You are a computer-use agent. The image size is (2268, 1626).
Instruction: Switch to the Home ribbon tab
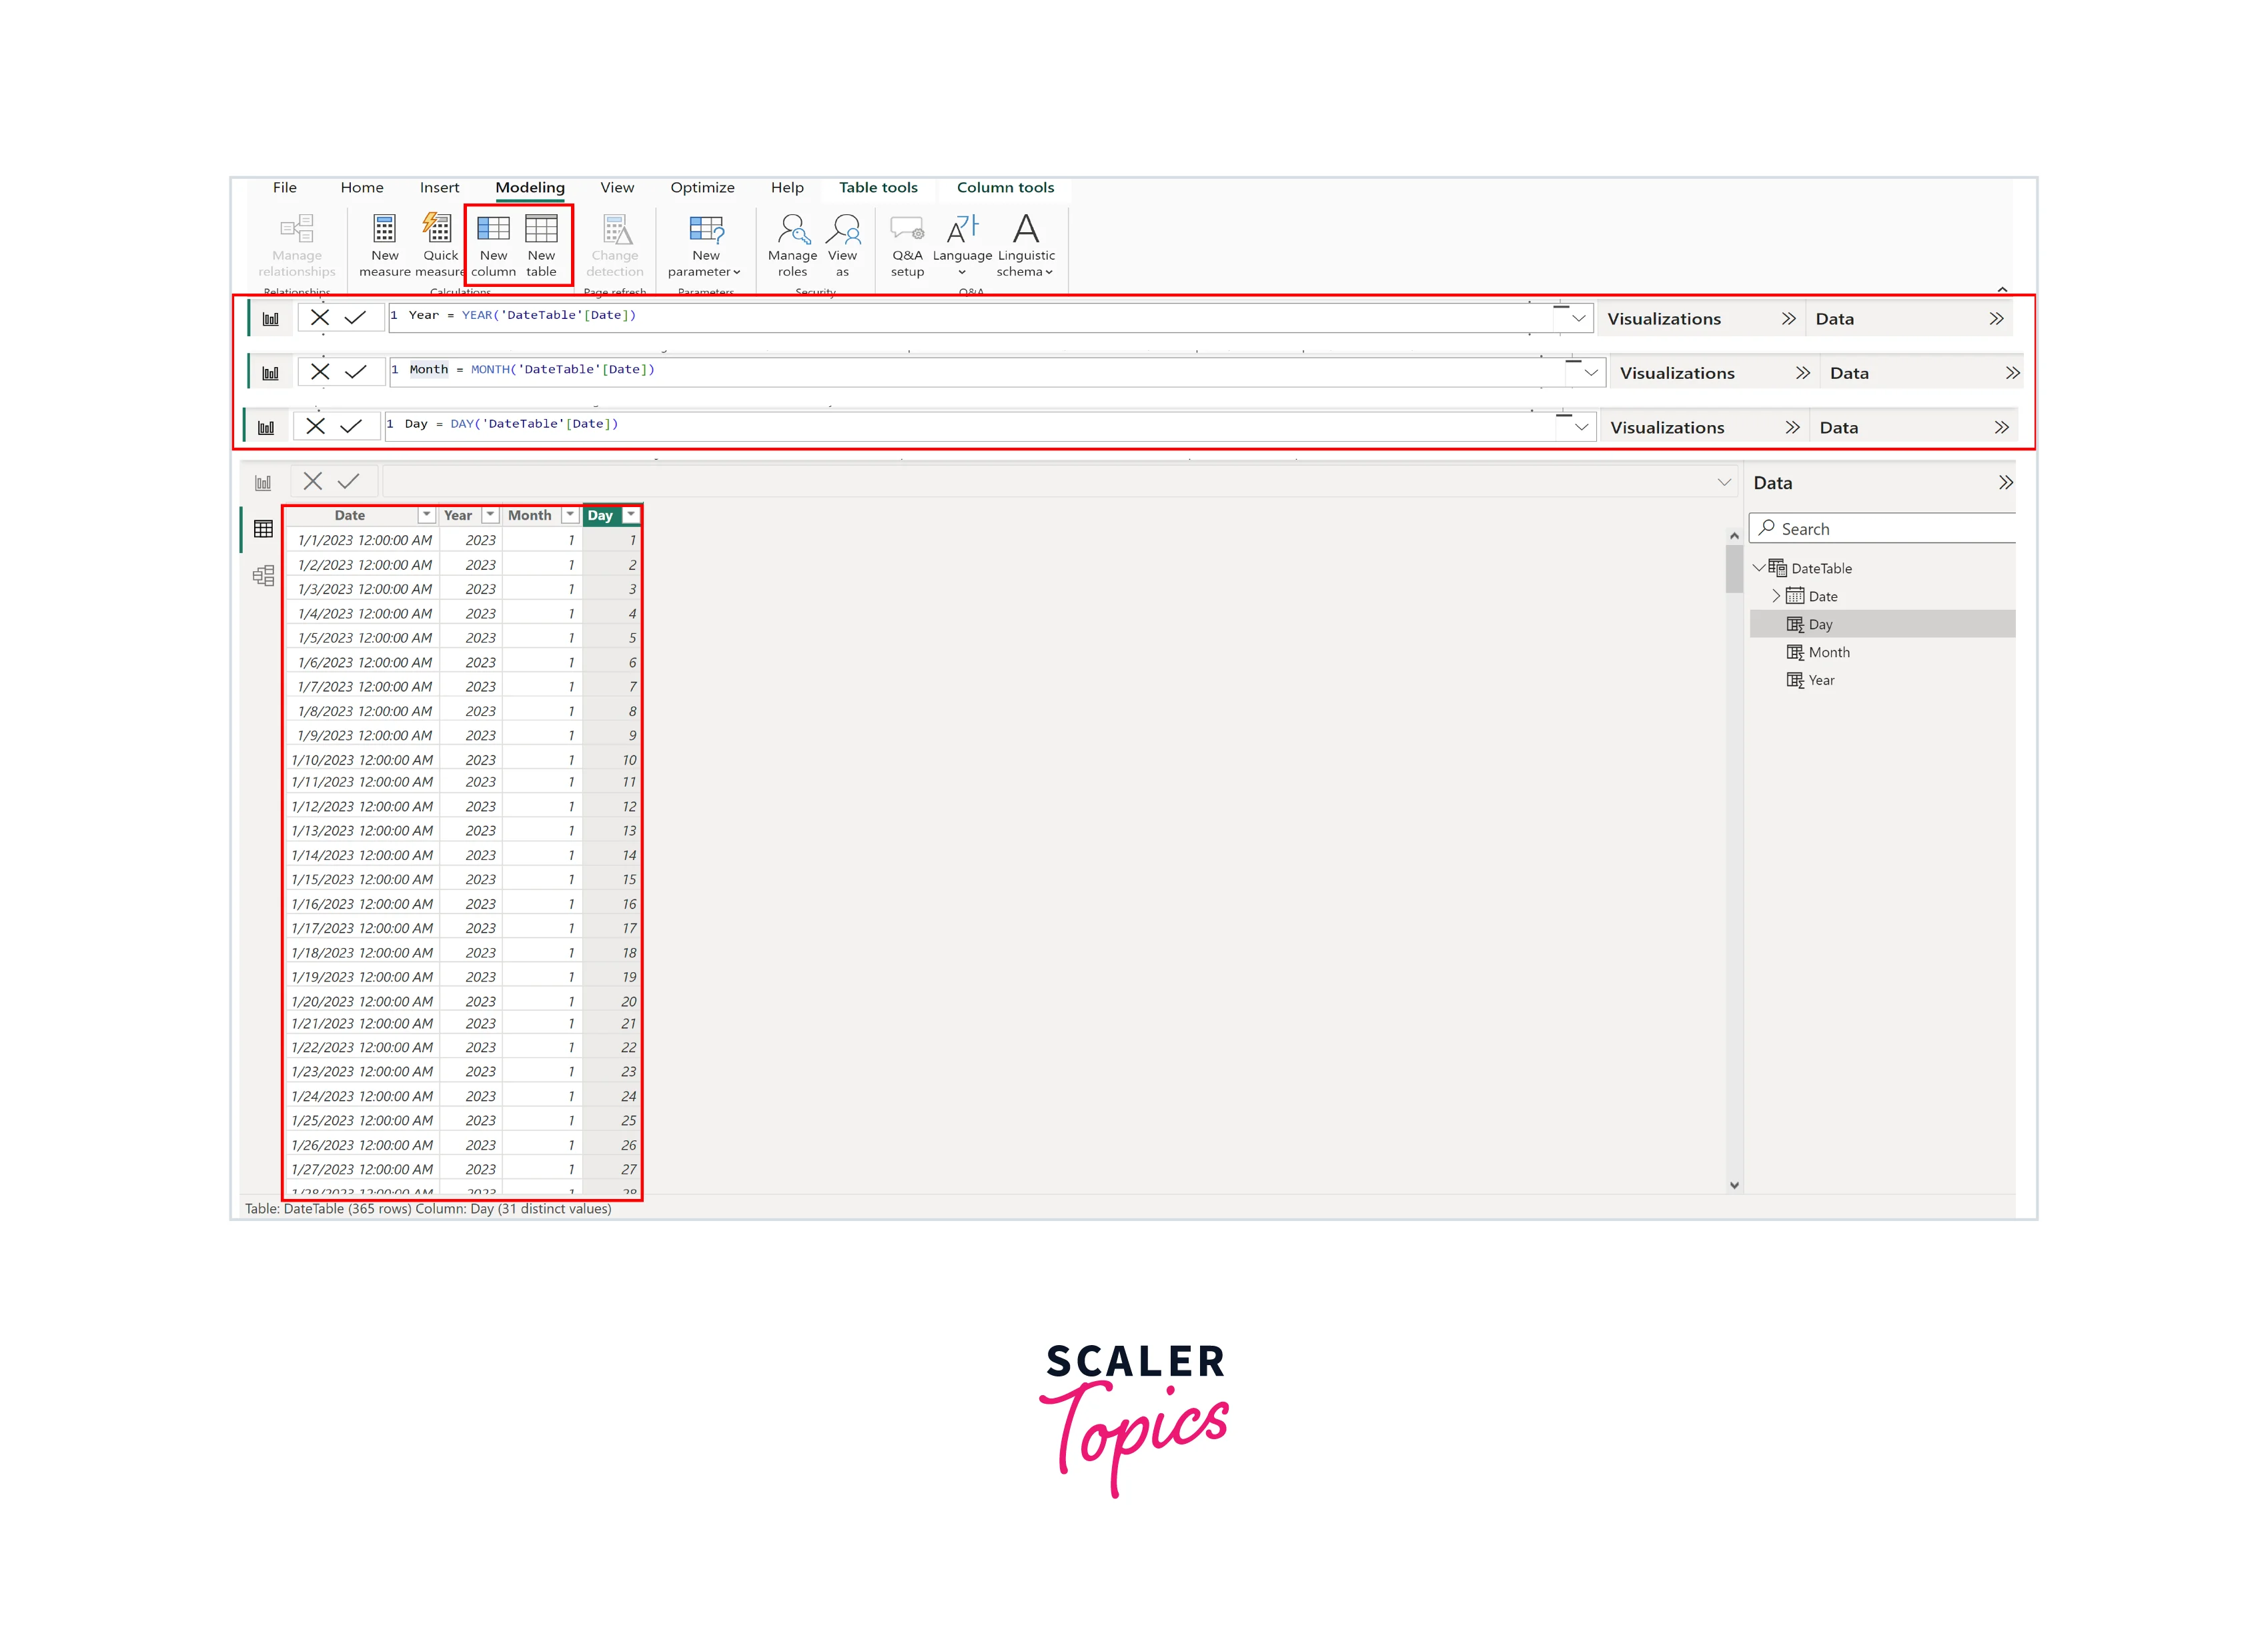click(x=362, y=188)
